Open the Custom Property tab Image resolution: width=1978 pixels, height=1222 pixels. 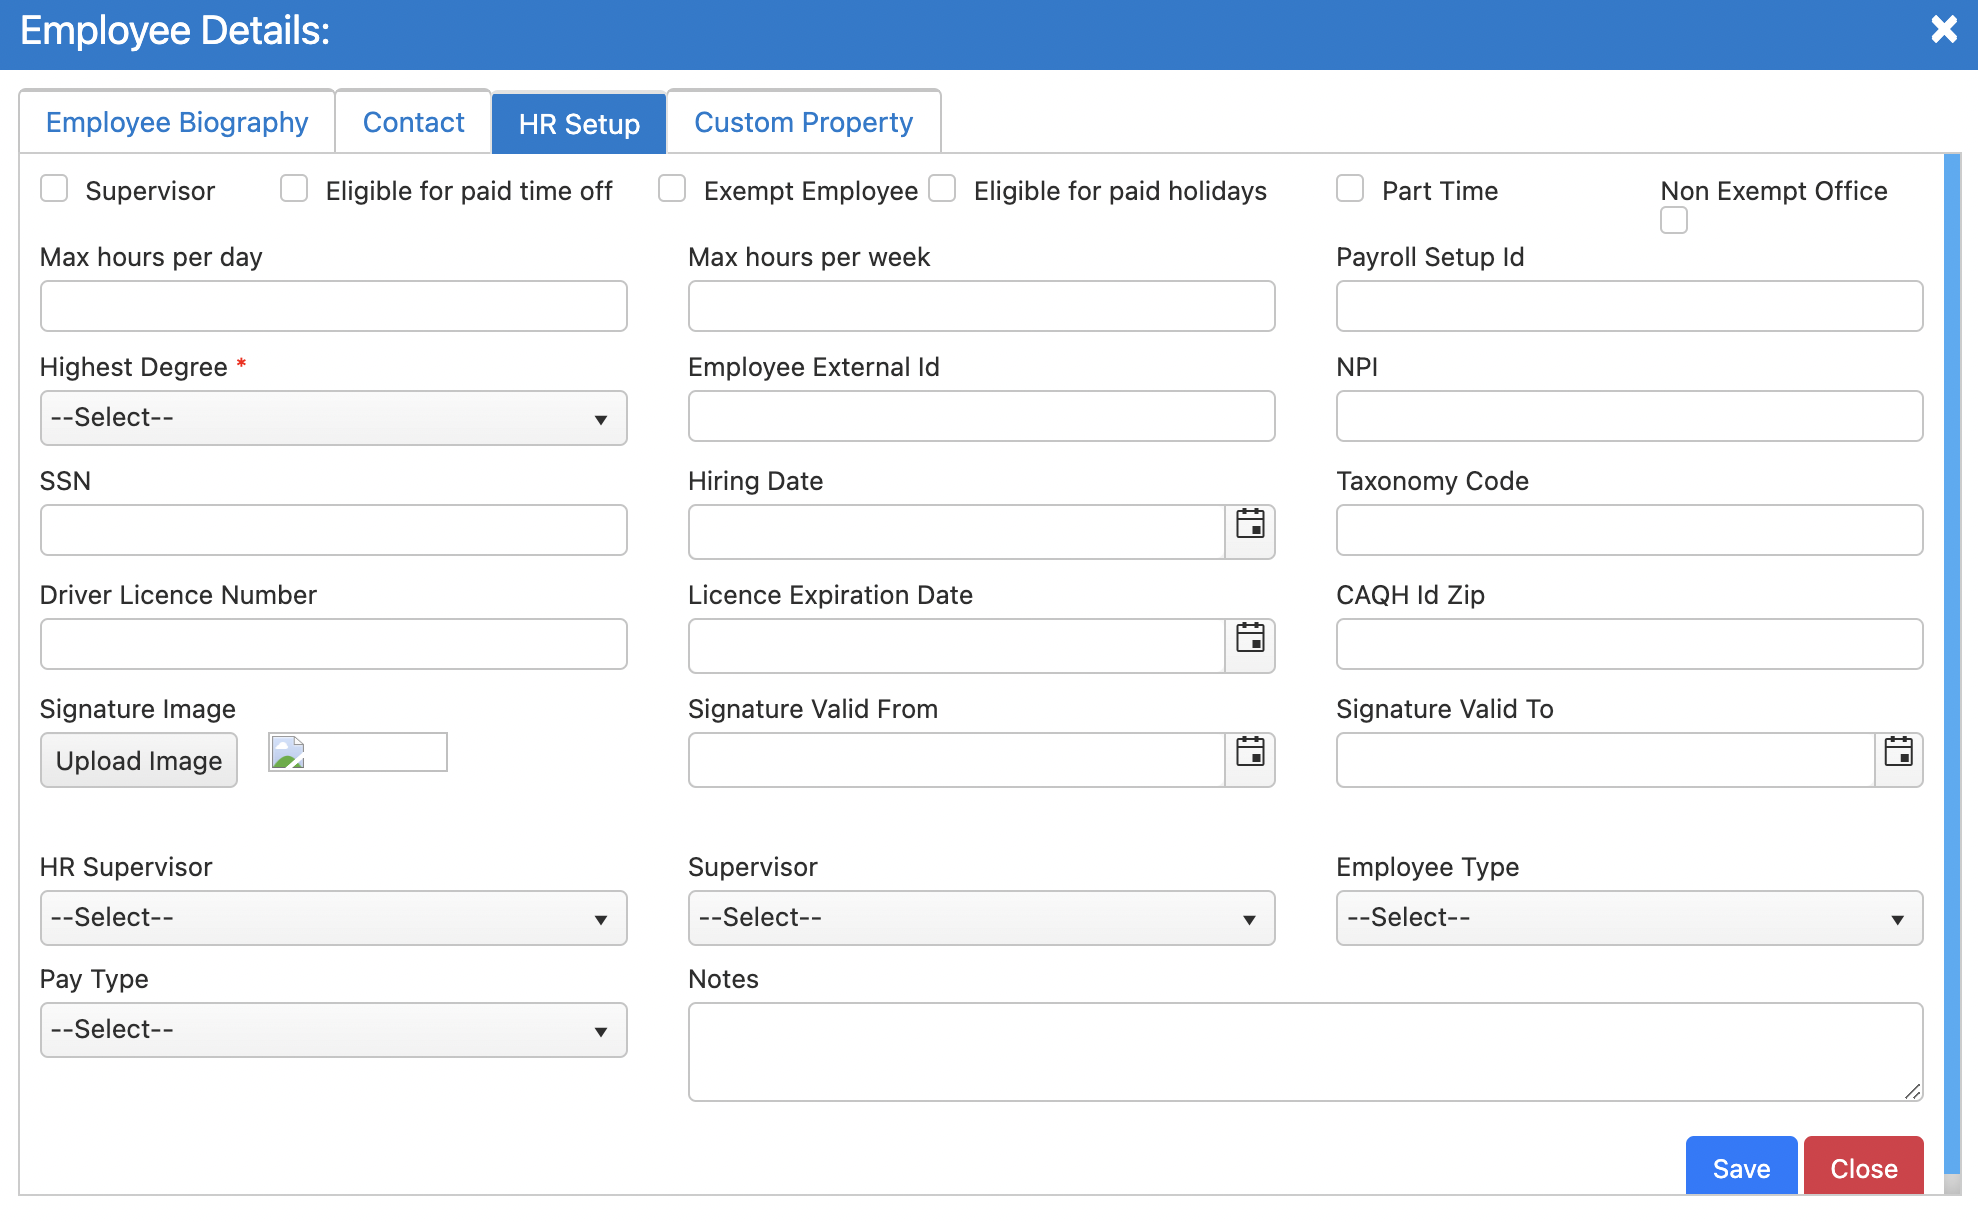click(x=803, y=122)
